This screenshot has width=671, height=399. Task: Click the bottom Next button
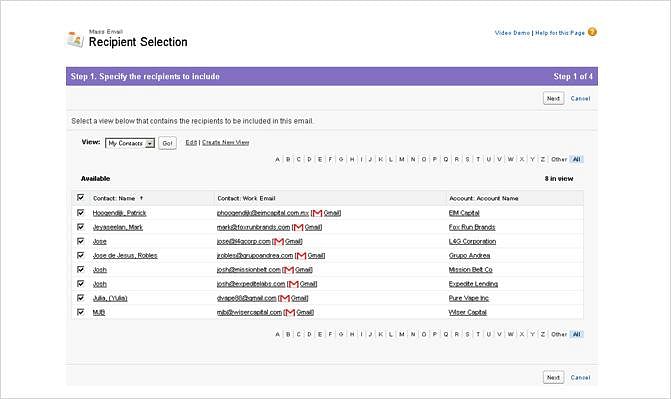tap(553, 378)
